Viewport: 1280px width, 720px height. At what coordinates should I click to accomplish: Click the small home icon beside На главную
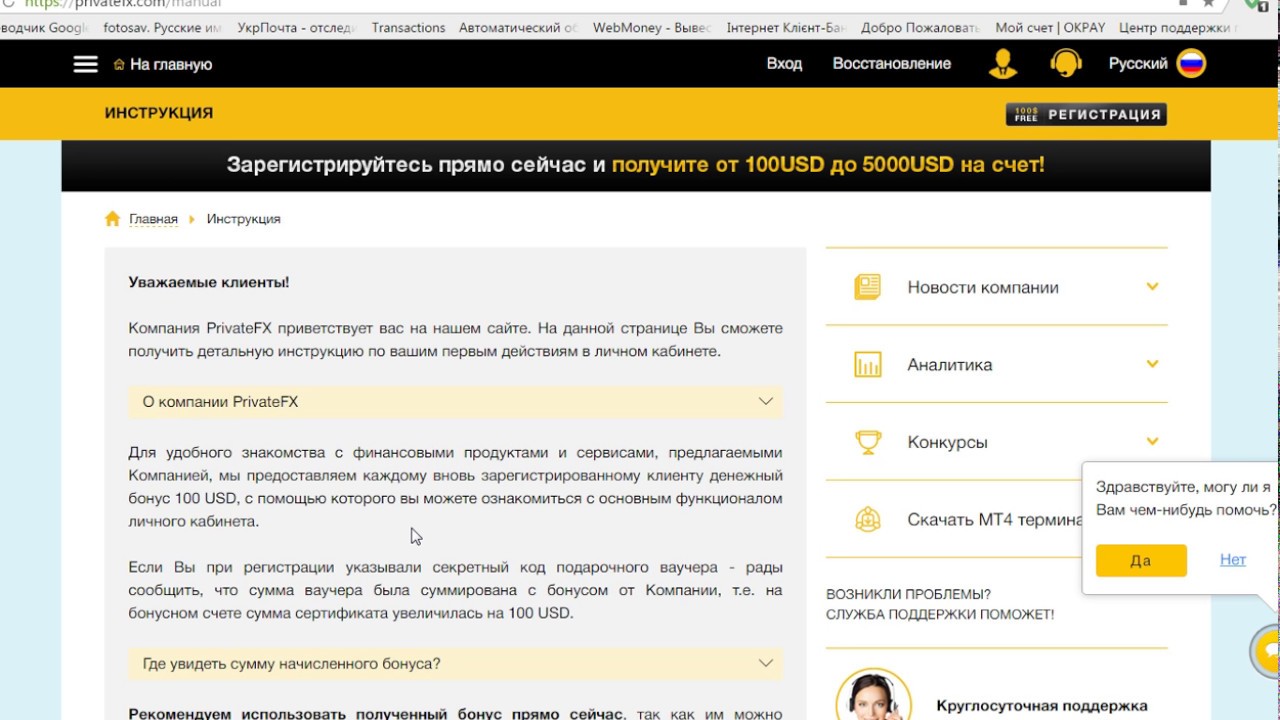click(119, 64)
